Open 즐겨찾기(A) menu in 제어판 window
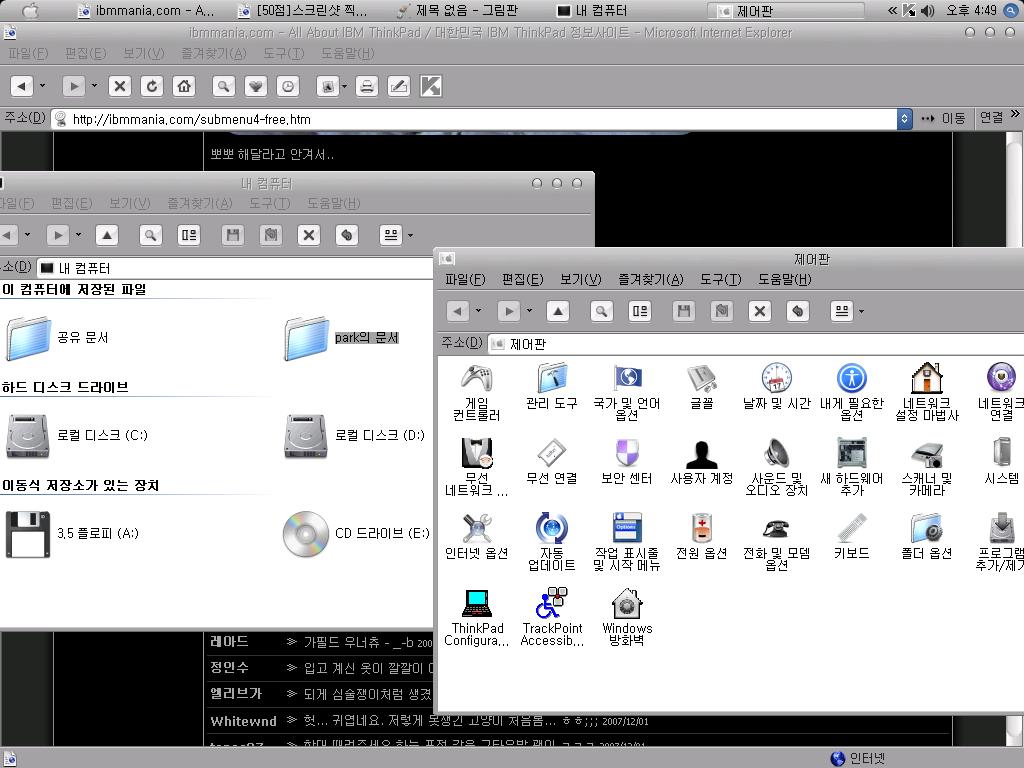The height and width of the screenshot is (768, 1024). [x=650, y=280]
